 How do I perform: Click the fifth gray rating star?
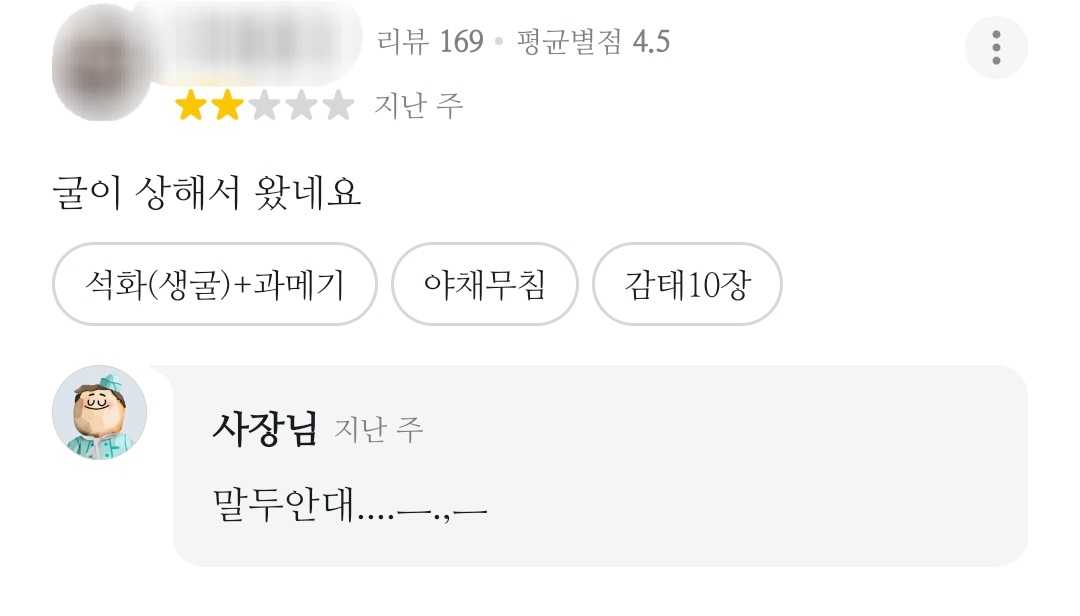click(x=338, y=105)
